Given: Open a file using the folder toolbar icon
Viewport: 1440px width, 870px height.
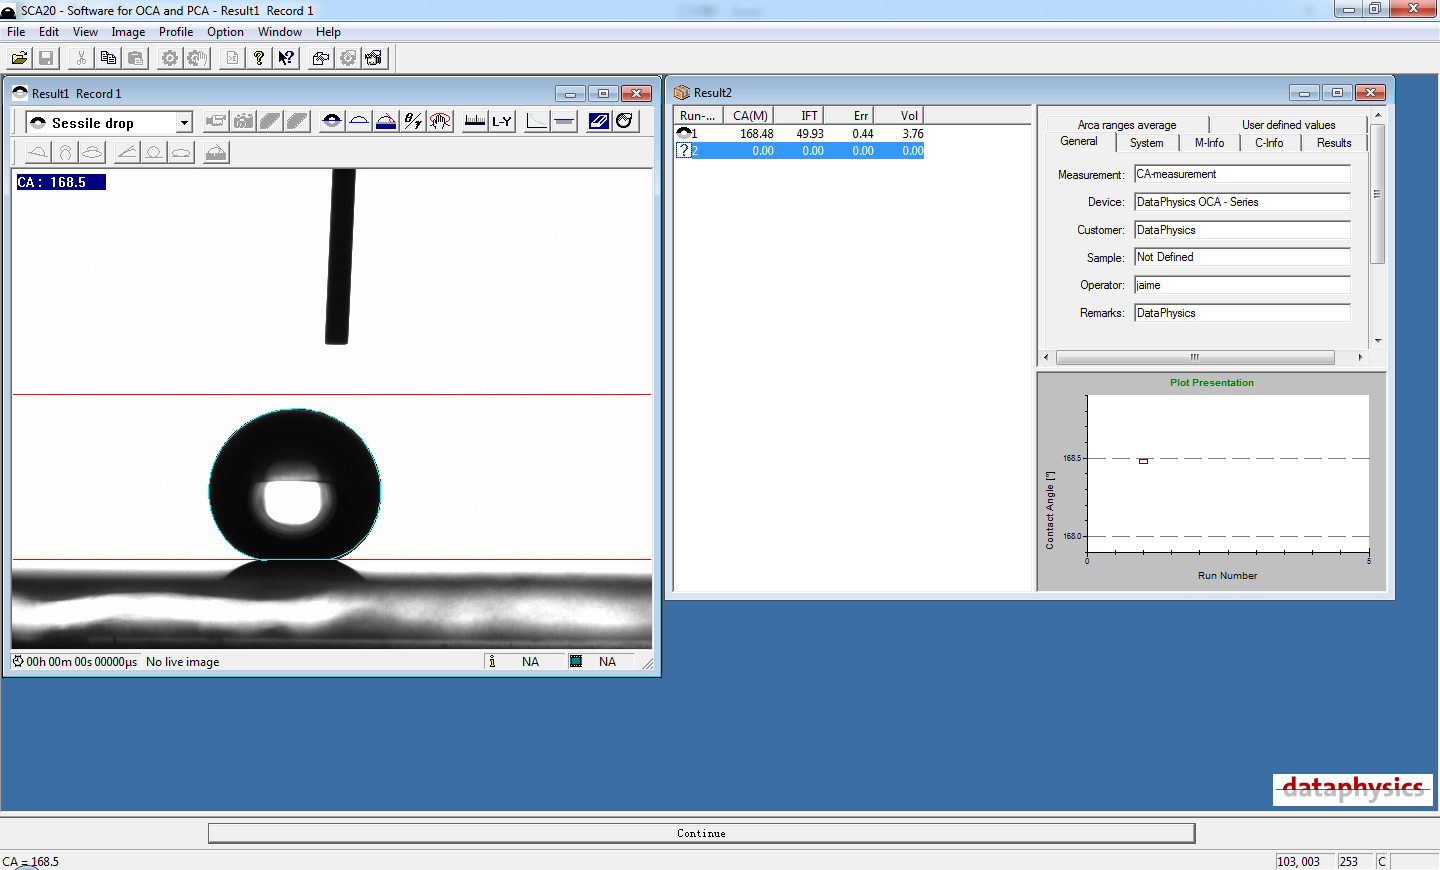Looking at the screenshot, I should click(19, 58).
